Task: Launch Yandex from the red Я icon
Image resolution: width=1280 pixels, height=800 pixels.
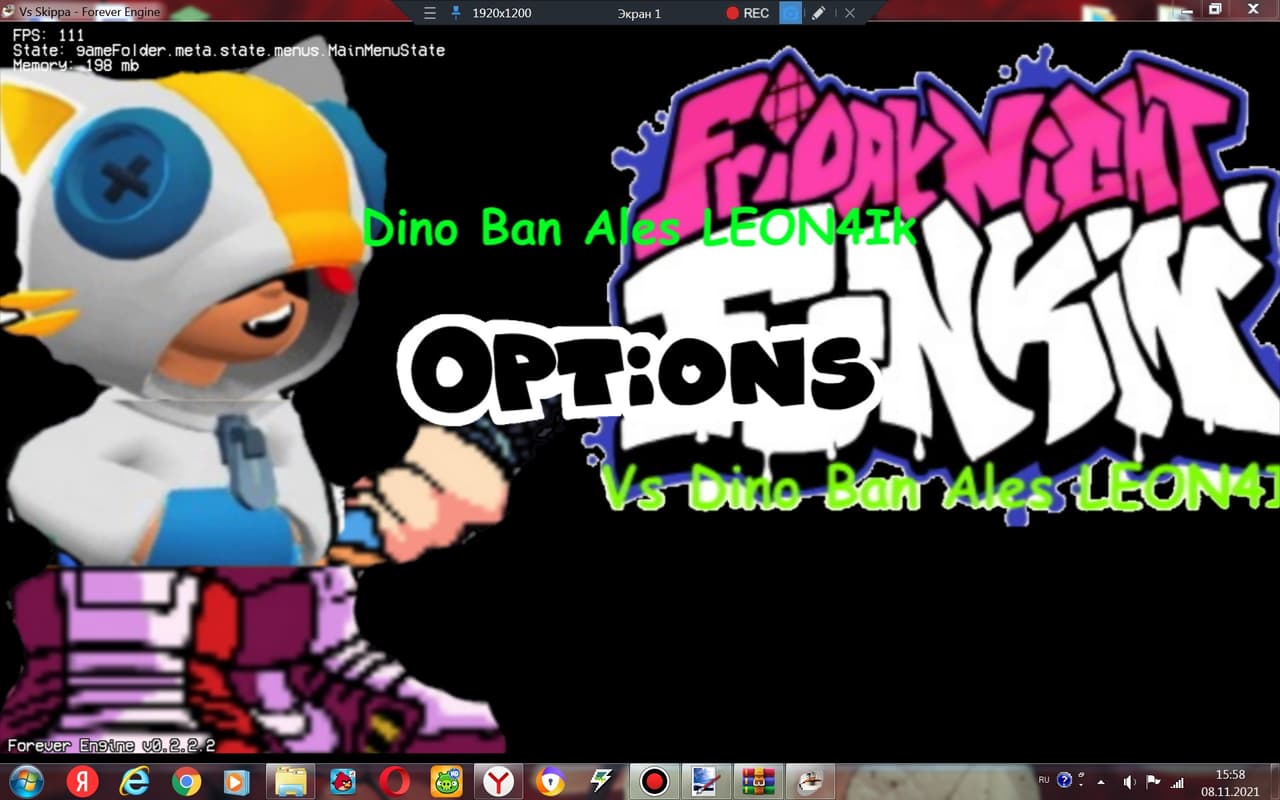Action: [x=82, y=781]
